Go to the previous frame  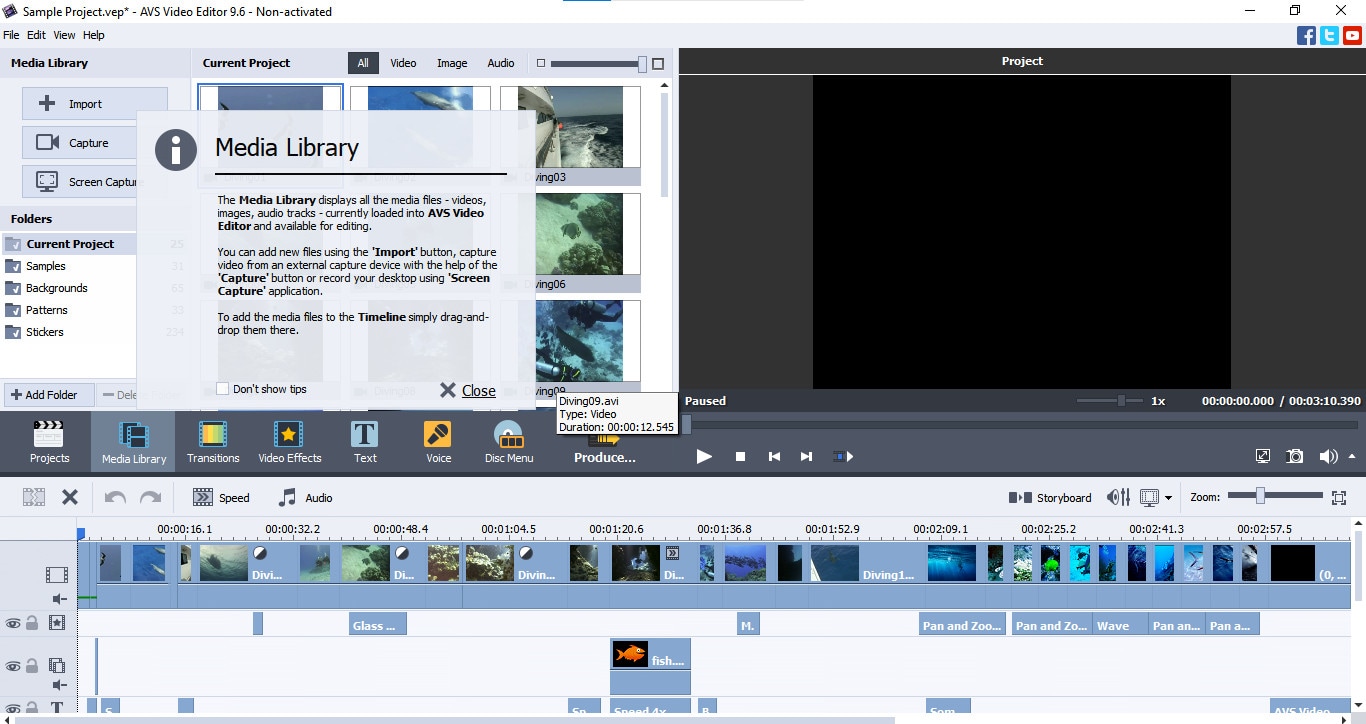point(774,456)
